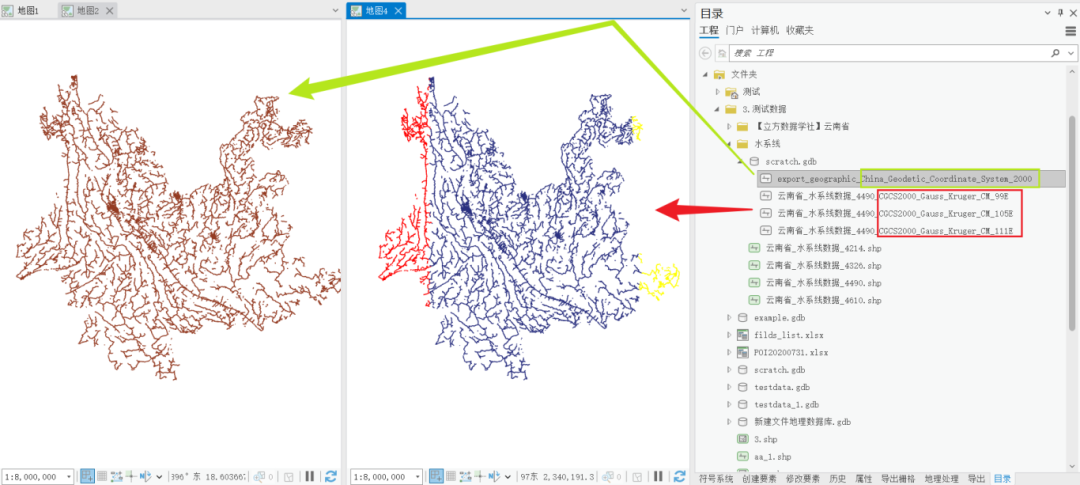Select the 收藏夹 catalog tab
The width and height of the screenshot is (1080, 485).
click(800, 30)
